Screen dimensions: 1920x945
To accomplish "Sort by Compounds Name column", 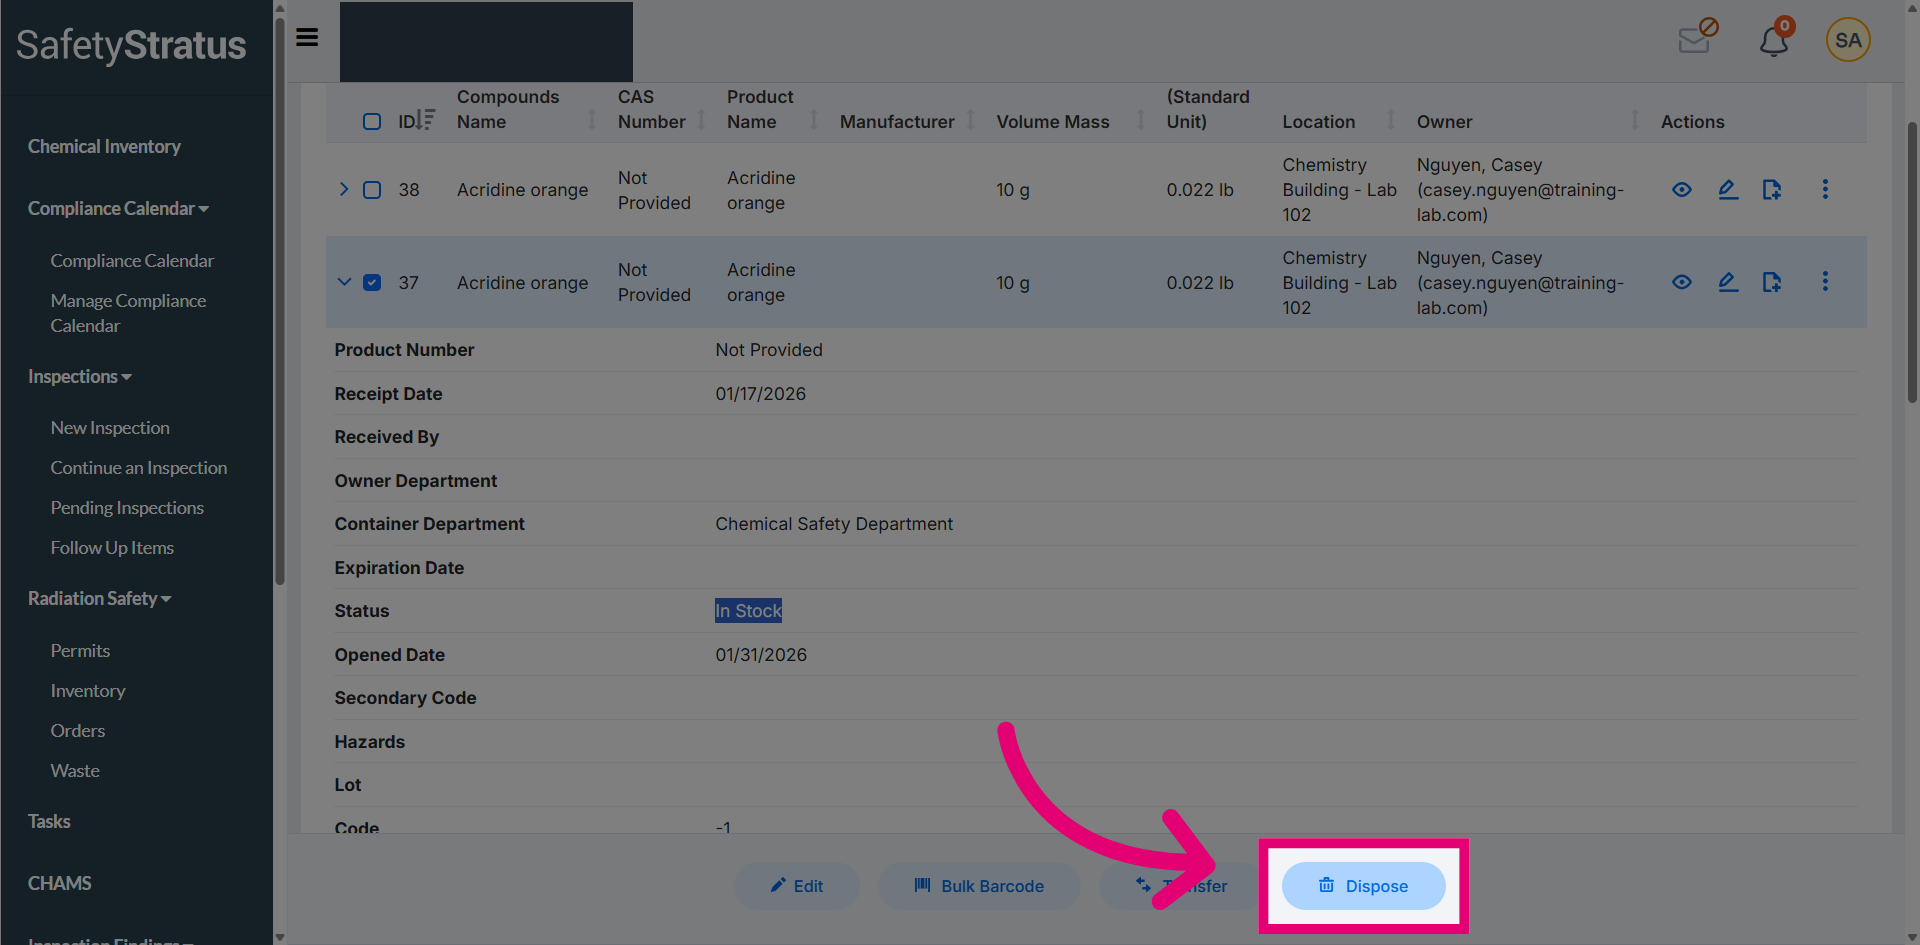I will pos(592,121).
